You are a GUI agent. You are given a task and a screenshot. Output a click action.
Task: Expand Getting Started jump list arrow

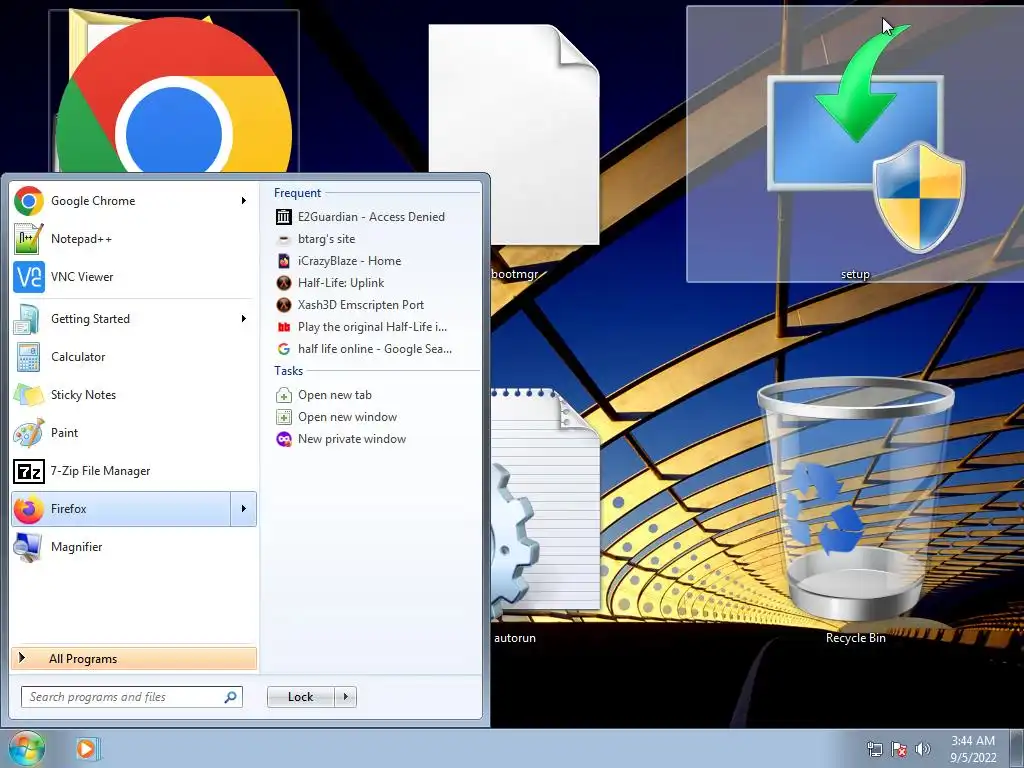click(x=244, y=319)
